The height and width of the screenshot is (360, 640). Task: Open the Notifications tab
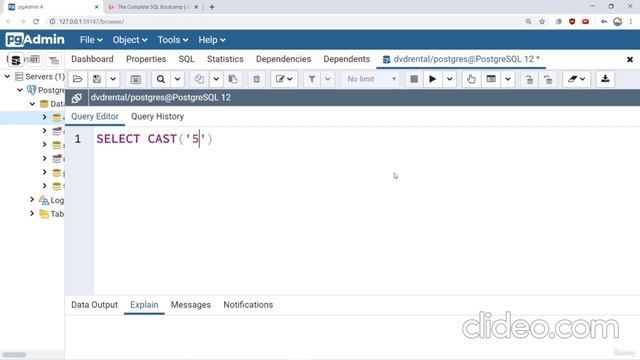pyautogui.click(x=248, y=305)
